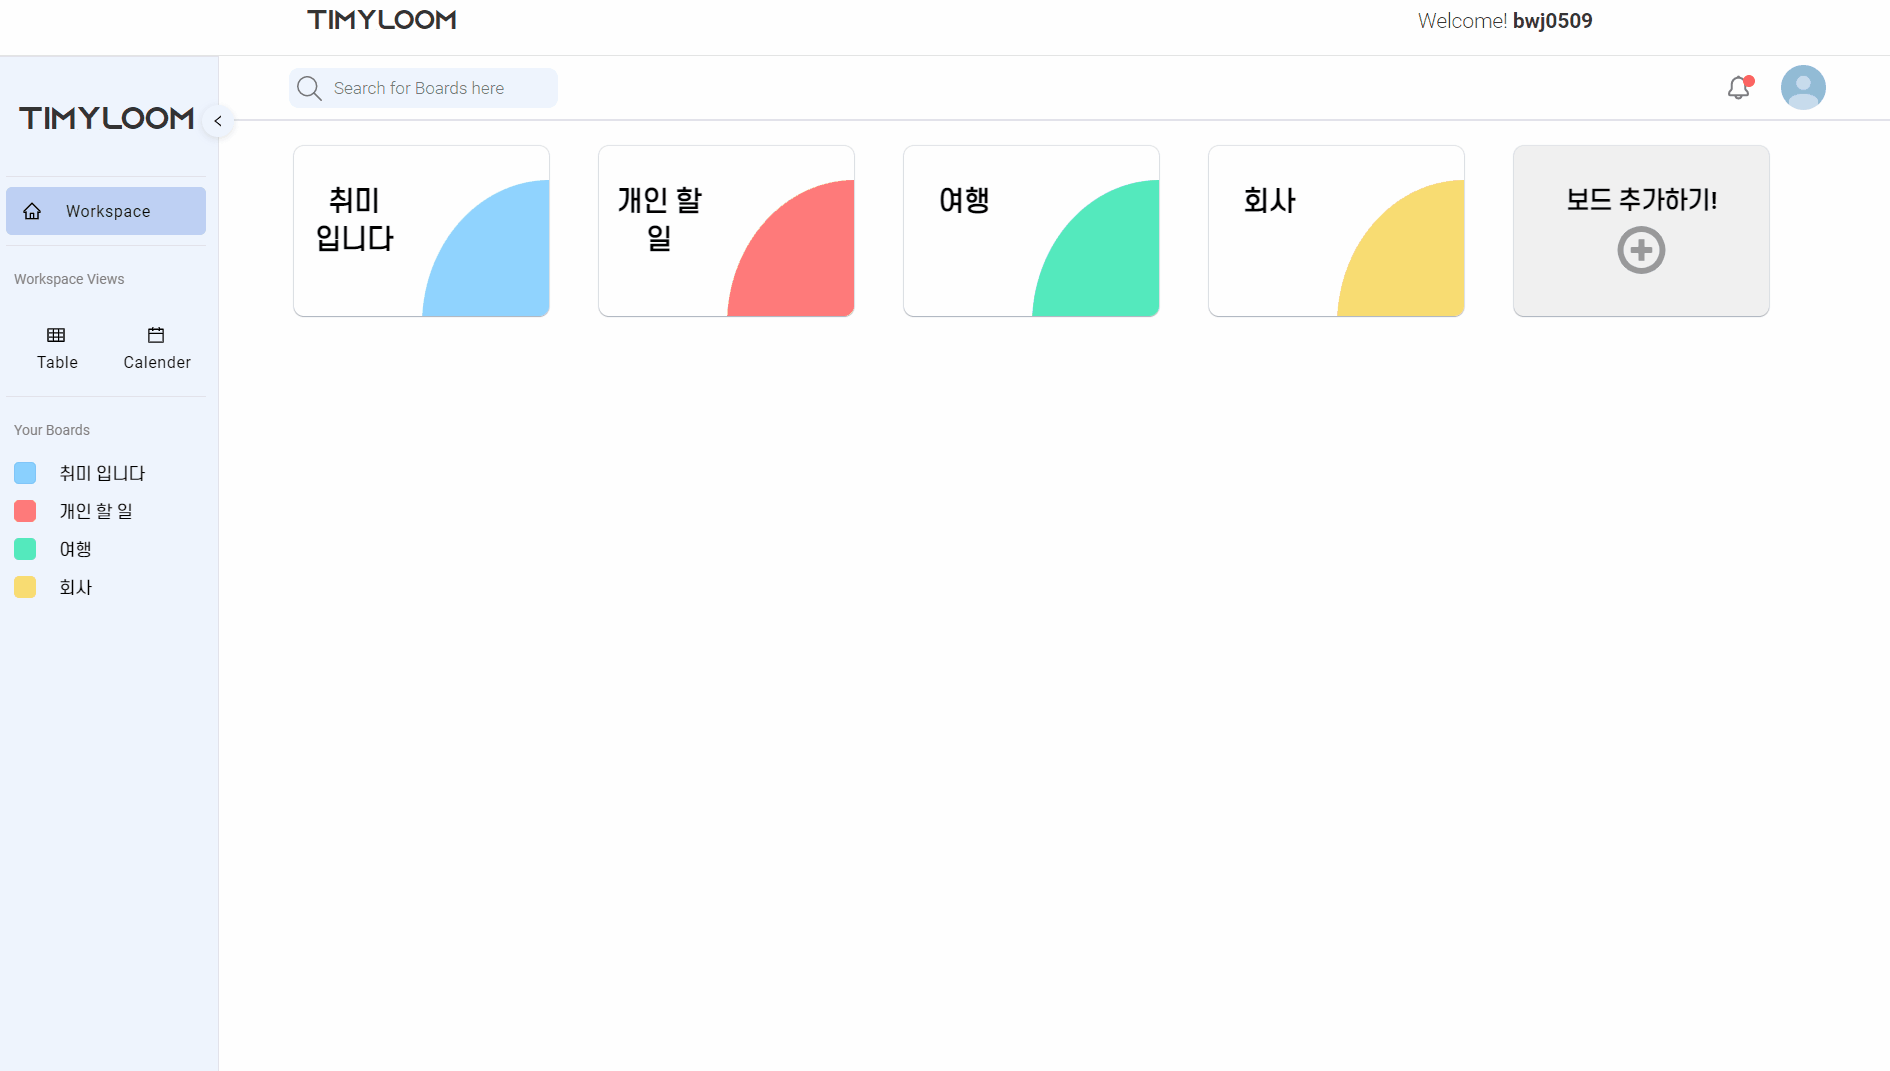Select 개인 할 일 from Your Boards list
1890x1071 pixels.
[x=95, y=510]
